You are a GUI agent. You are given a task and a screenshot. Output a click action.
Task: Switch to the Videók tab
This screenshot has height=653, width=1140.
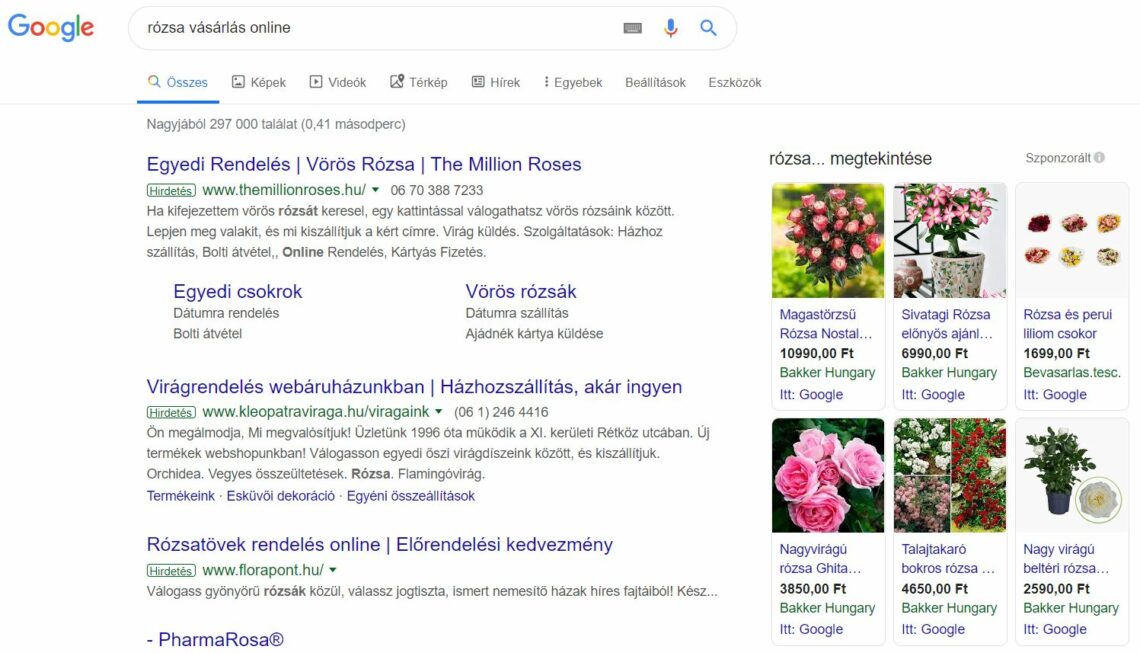click(x=338, y=82)
